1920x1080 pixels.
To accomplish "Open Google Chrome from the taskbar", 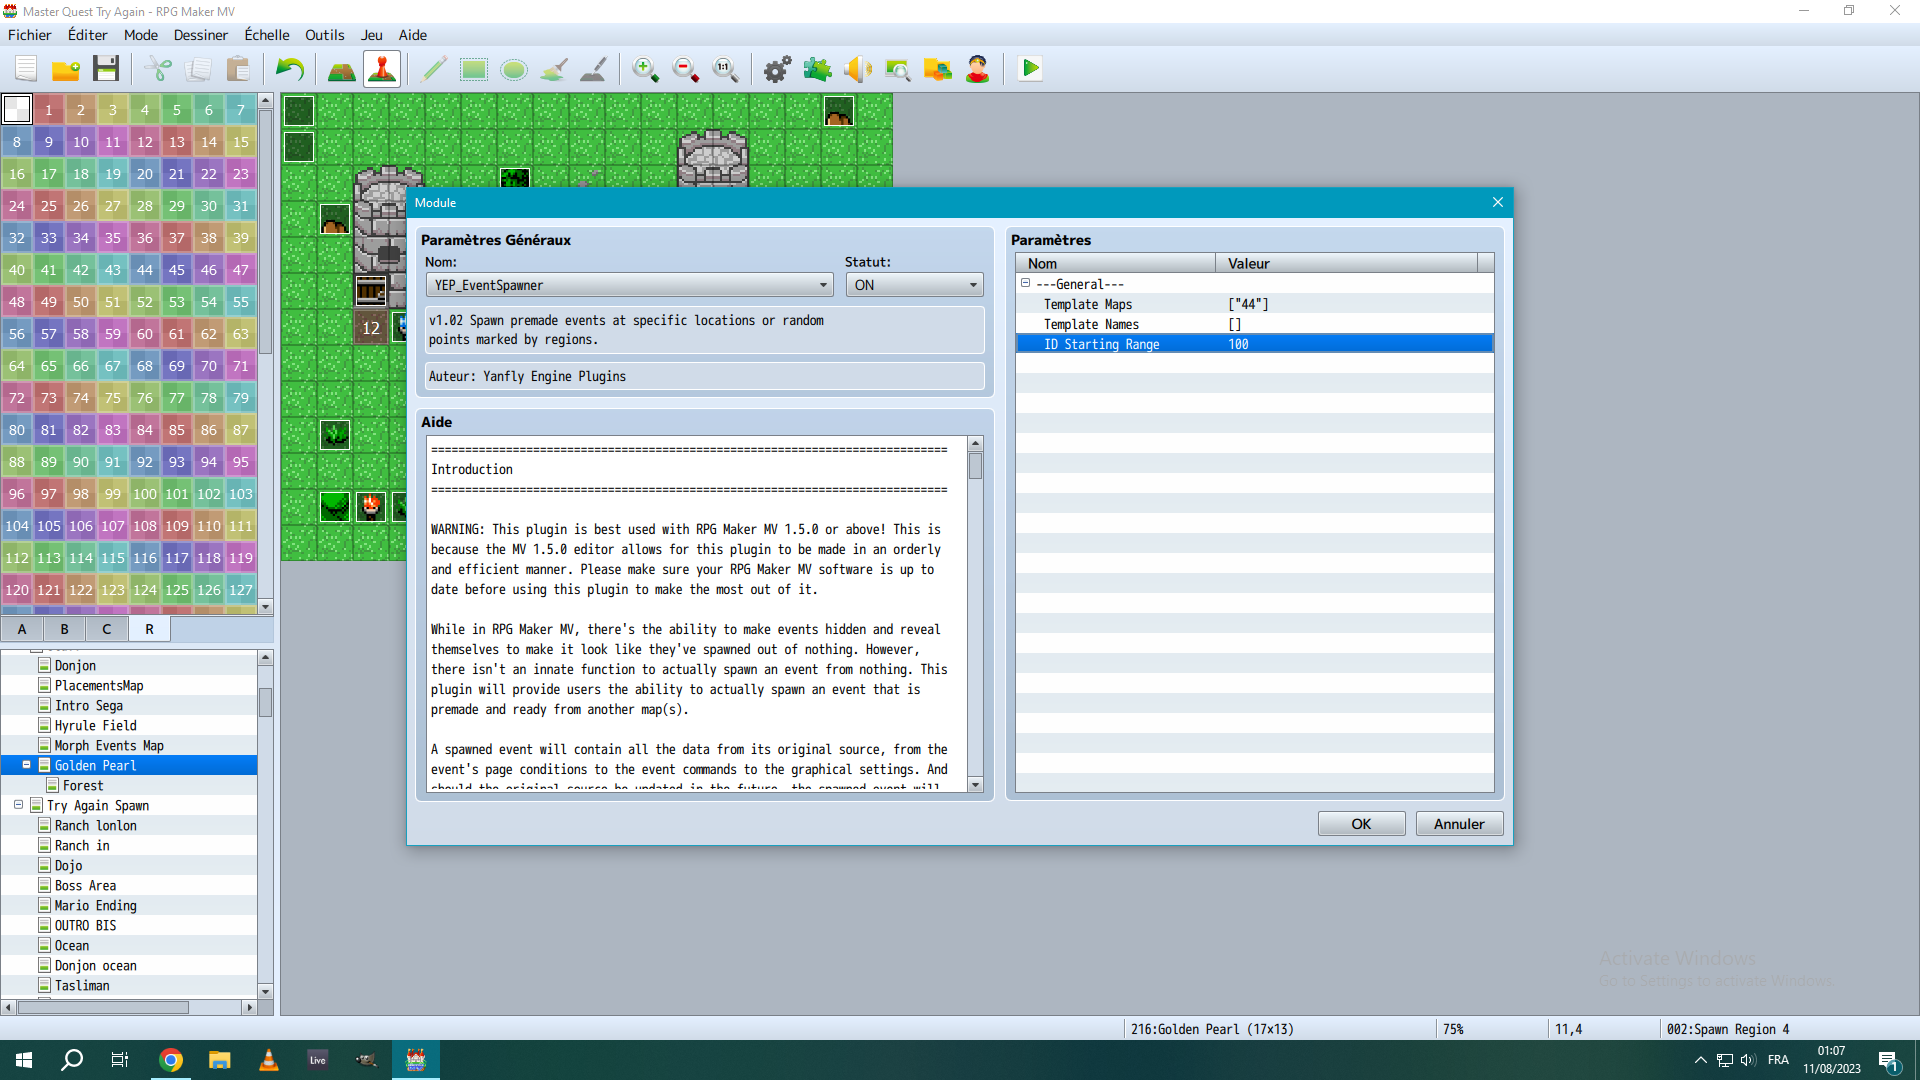I will (171, 1060).
